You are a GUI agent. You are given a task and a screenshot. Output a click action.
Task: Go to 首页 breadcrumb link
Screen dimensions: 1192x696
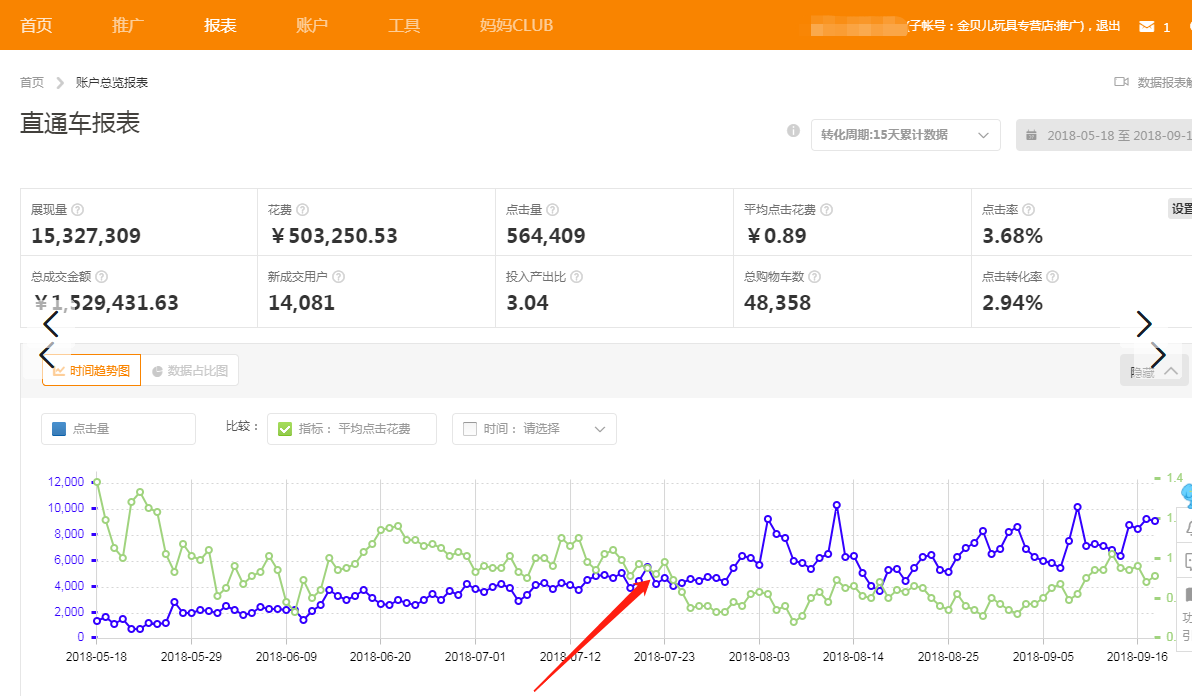[x=32, y=82]
